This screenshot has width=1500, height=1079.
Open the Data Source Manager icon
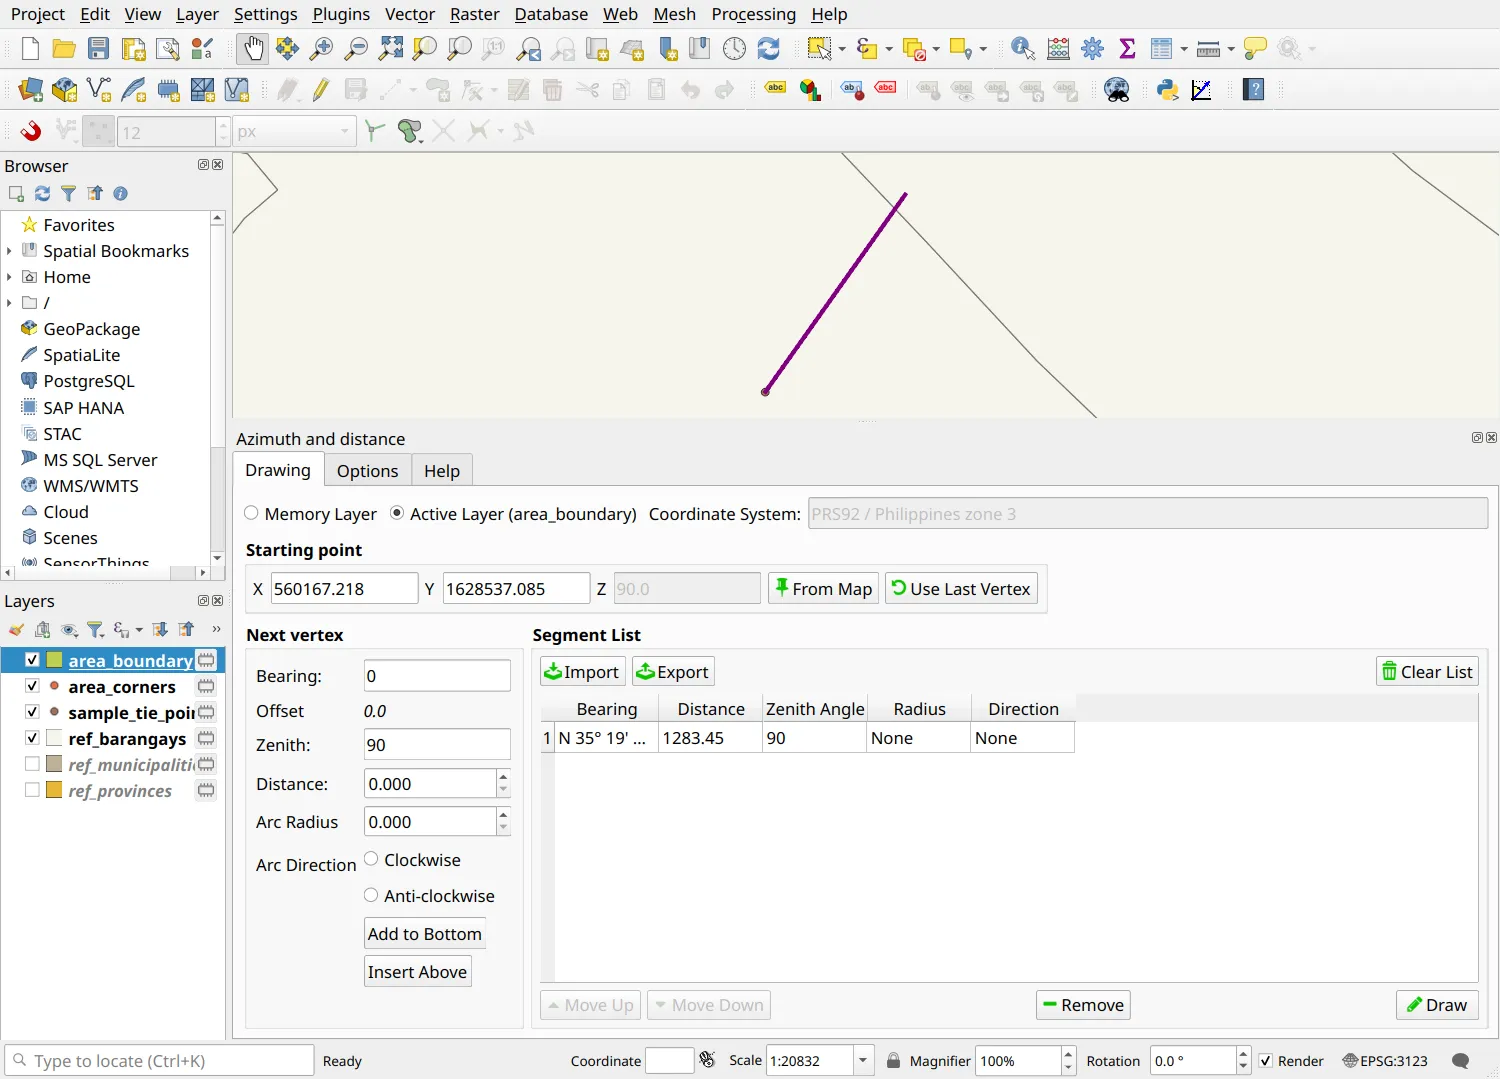click(x=30, y=90)
